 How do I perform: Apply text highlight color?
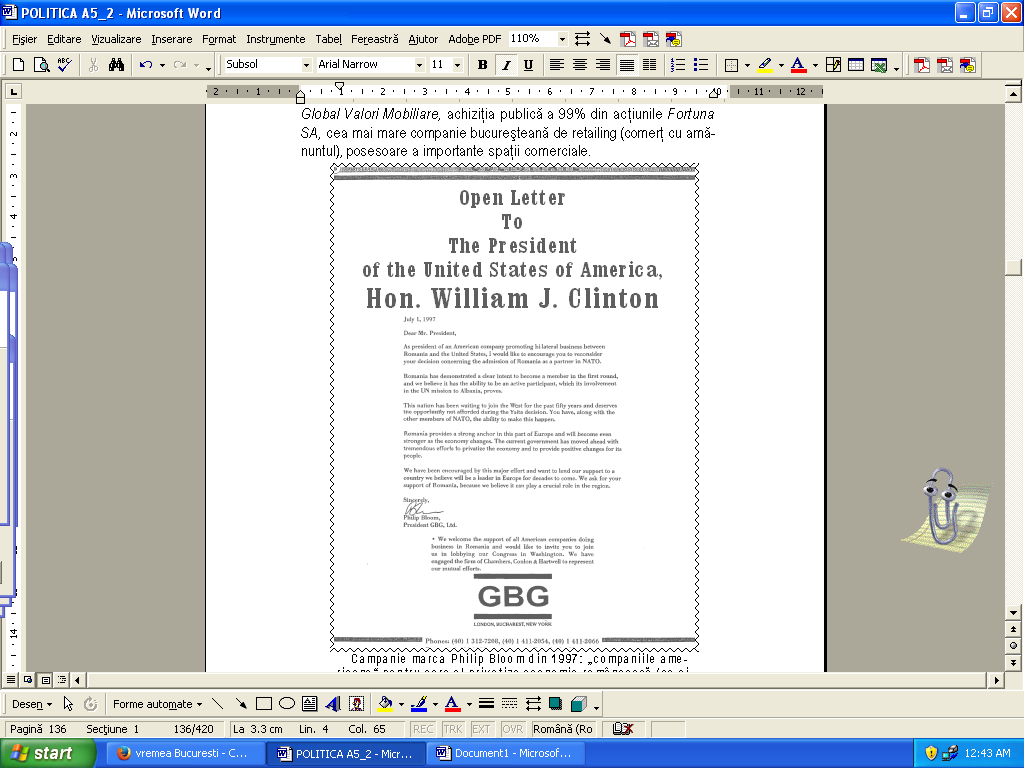[x=765, y=65]
